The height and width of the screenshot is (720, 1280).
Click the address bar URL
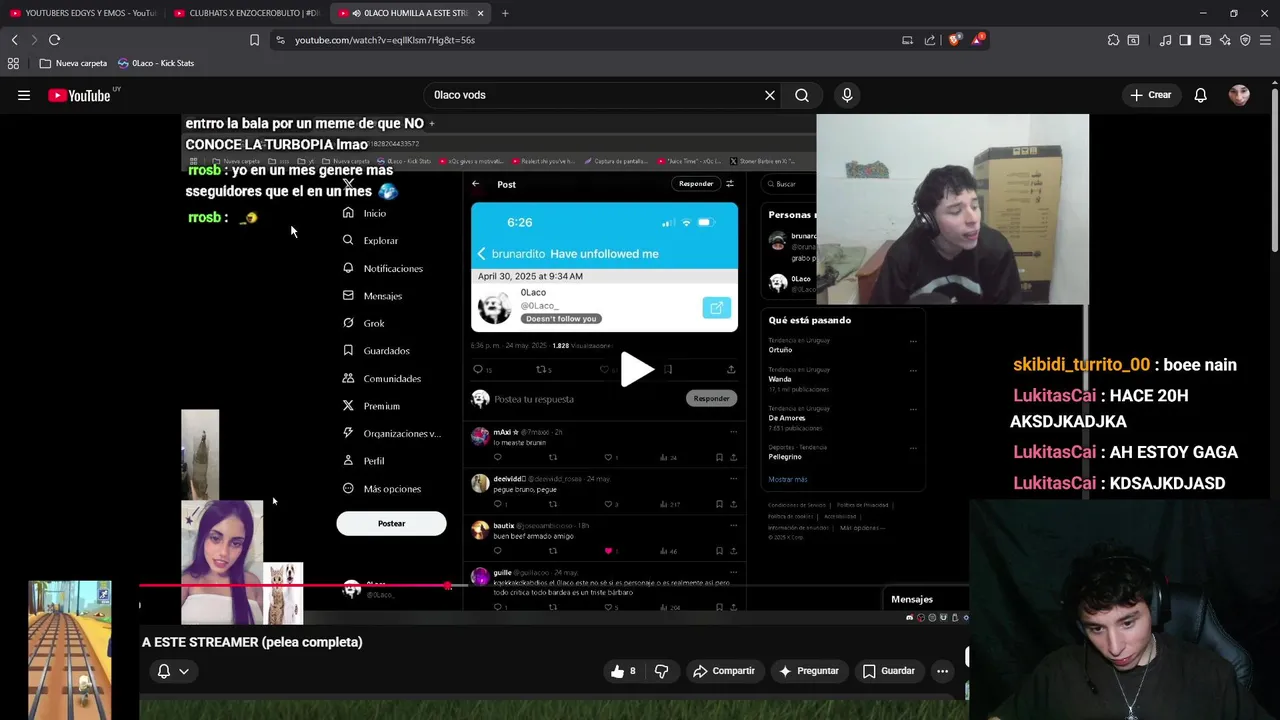coord(384,40)
